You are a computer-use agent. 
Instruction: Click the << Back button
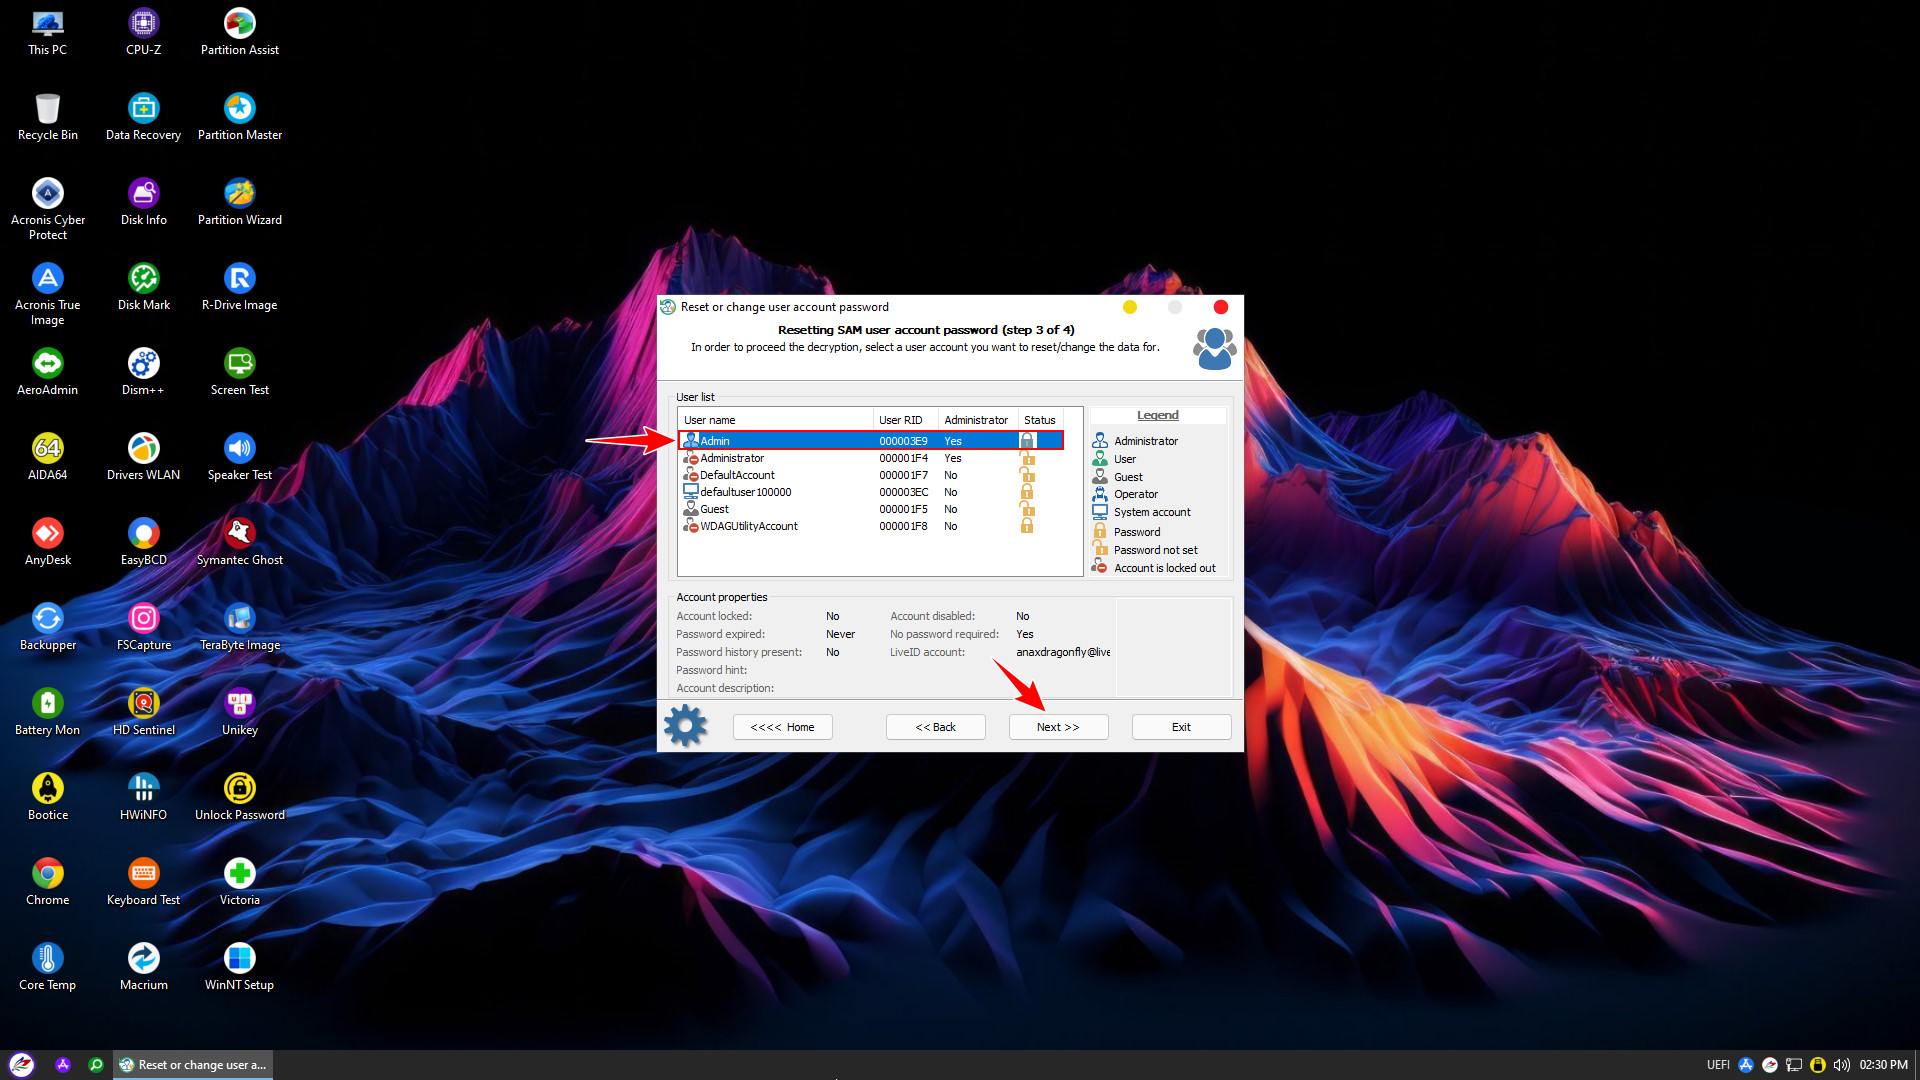coord(935,727)
